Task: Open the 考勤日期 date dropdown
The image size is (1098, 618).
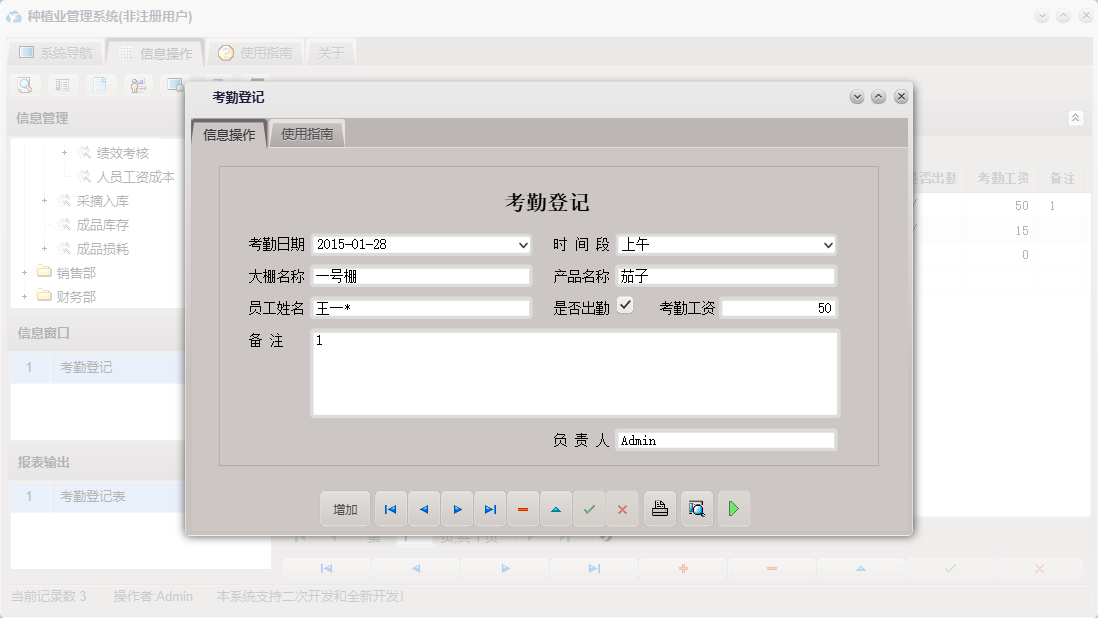Action: click(523, 244)
